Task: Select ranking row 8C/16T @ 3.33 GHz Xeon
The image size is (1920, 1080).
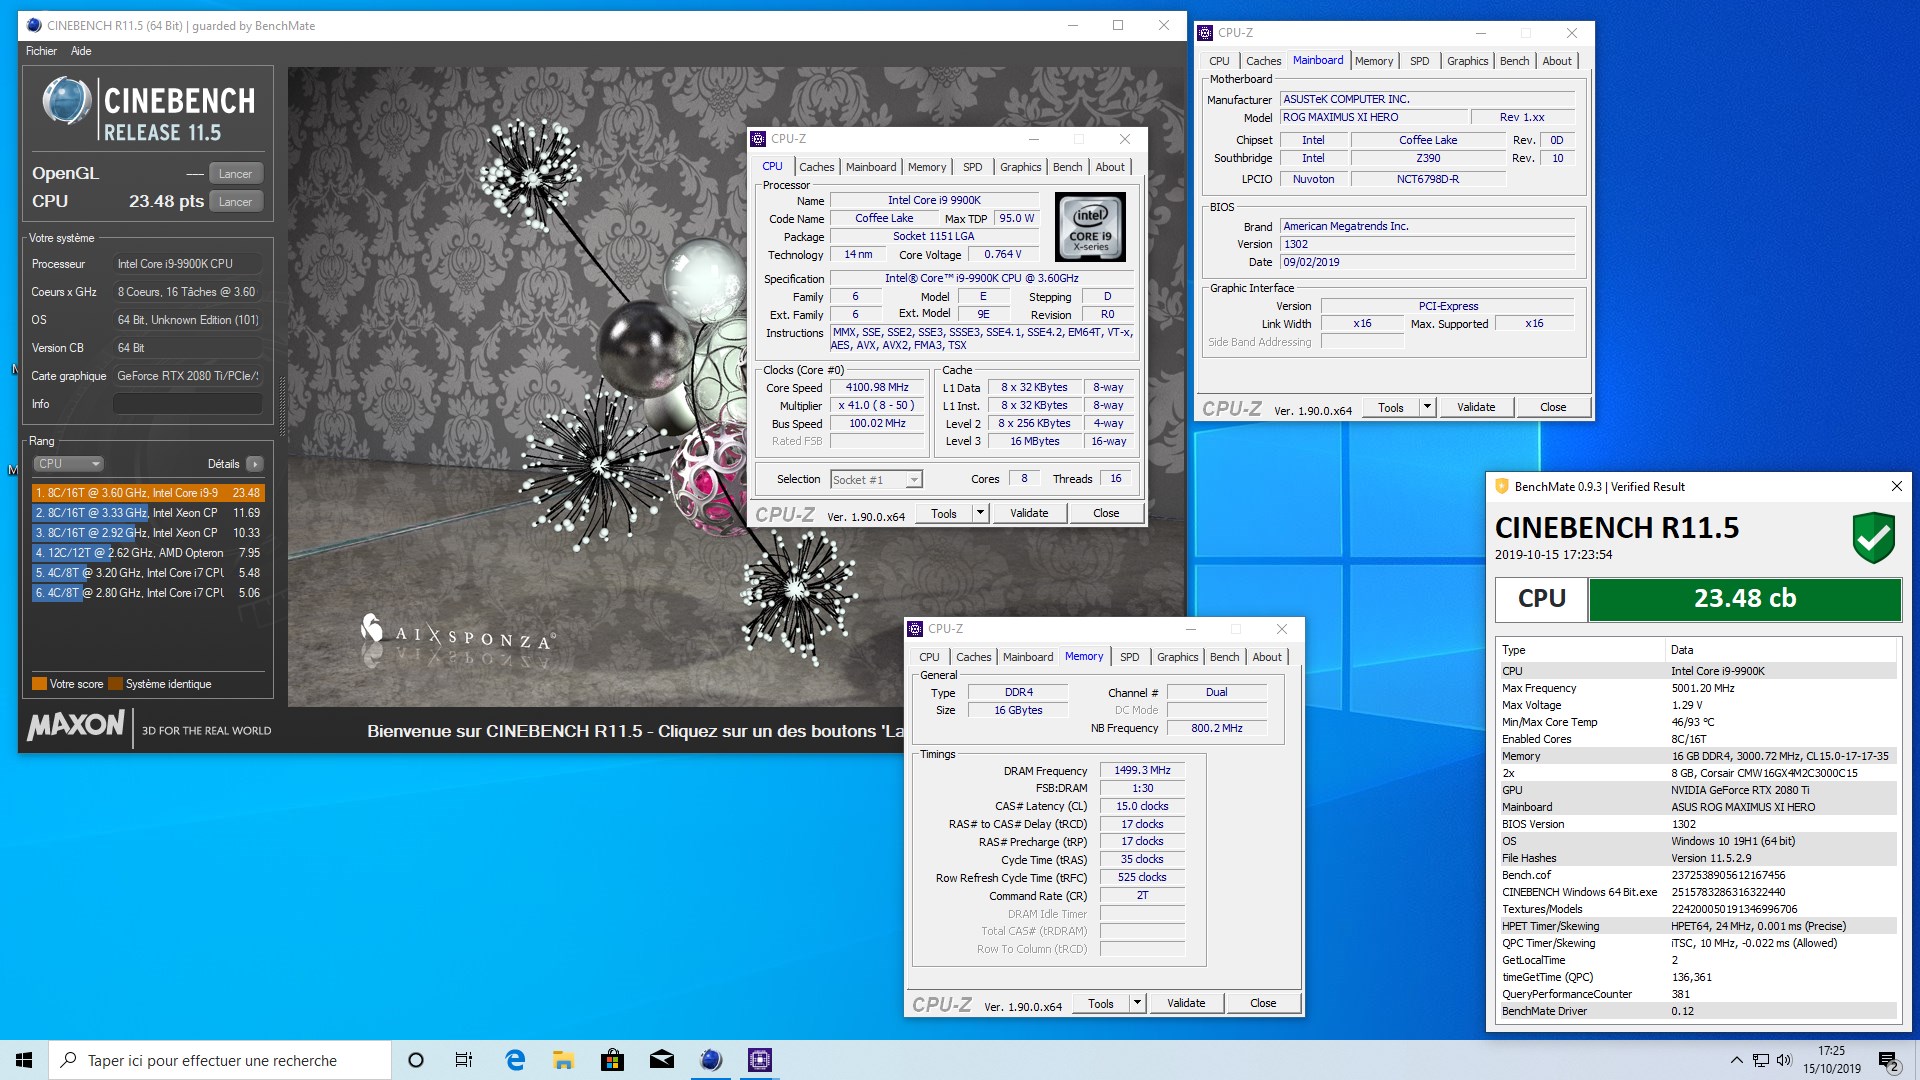Action: click(x=148, y=513)
